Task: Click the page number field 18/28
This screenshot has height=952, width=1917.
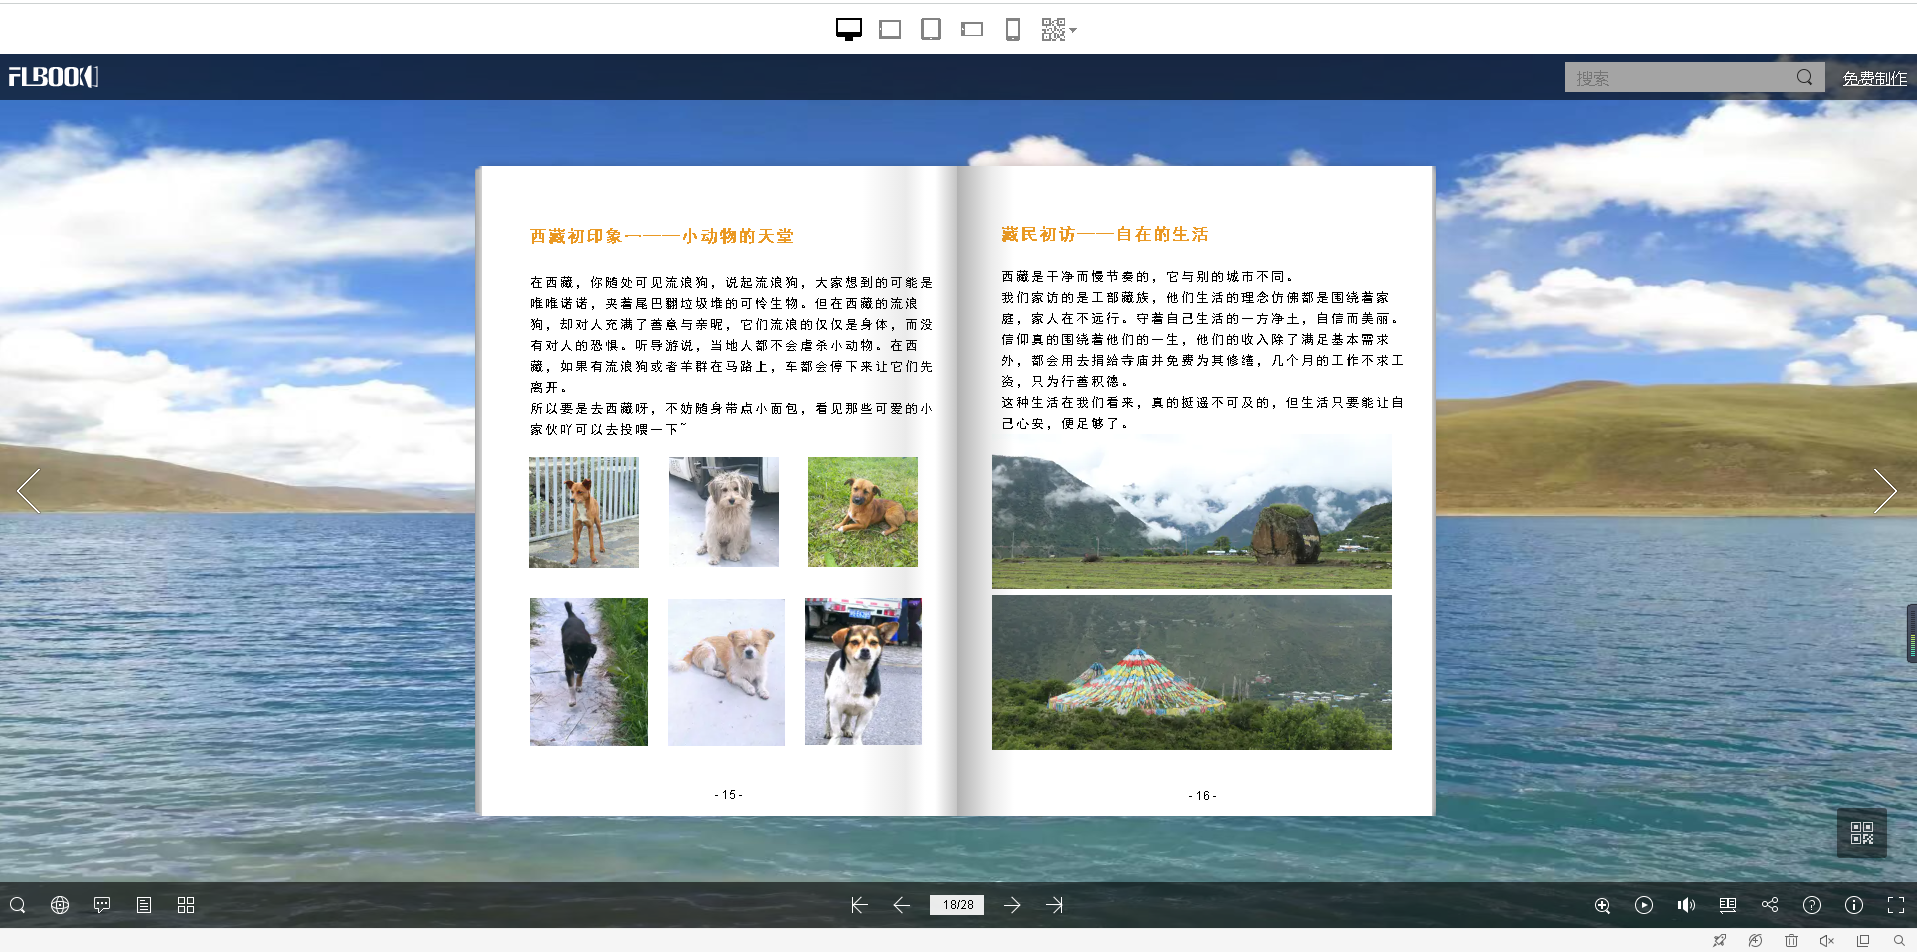Action: [x=957, y=905]
